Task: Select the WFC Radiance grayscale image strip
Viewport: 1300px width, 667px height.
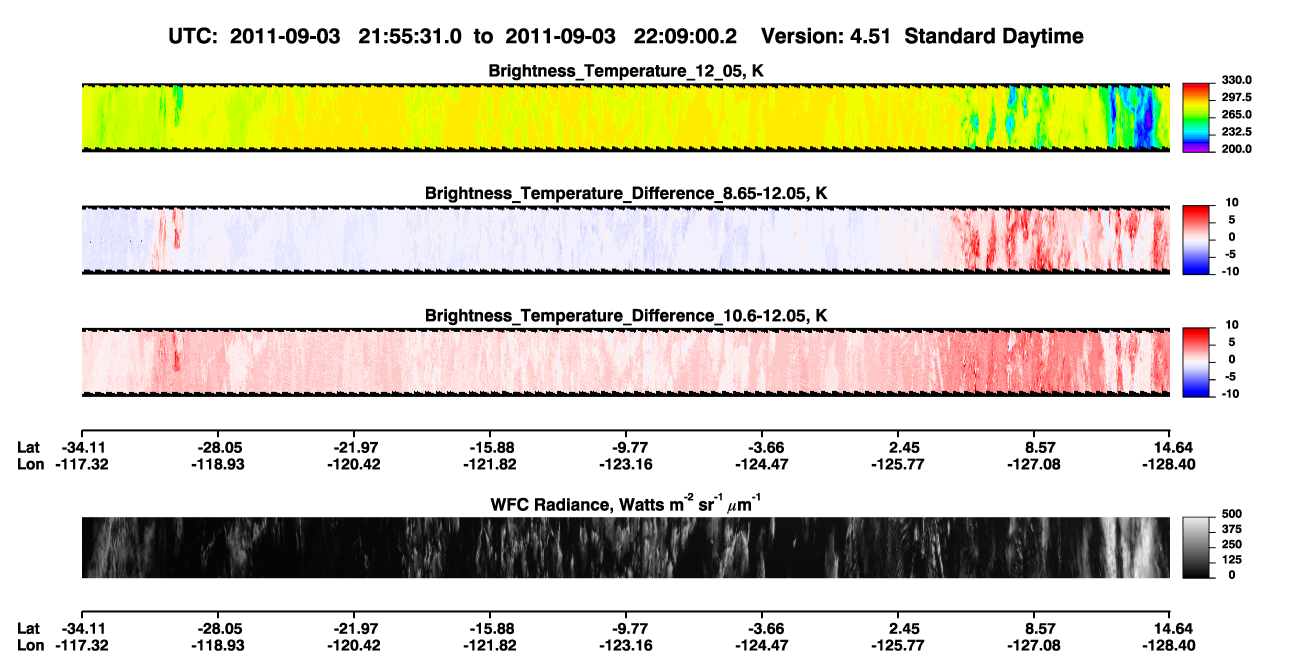Action: (x=625, y=547)
